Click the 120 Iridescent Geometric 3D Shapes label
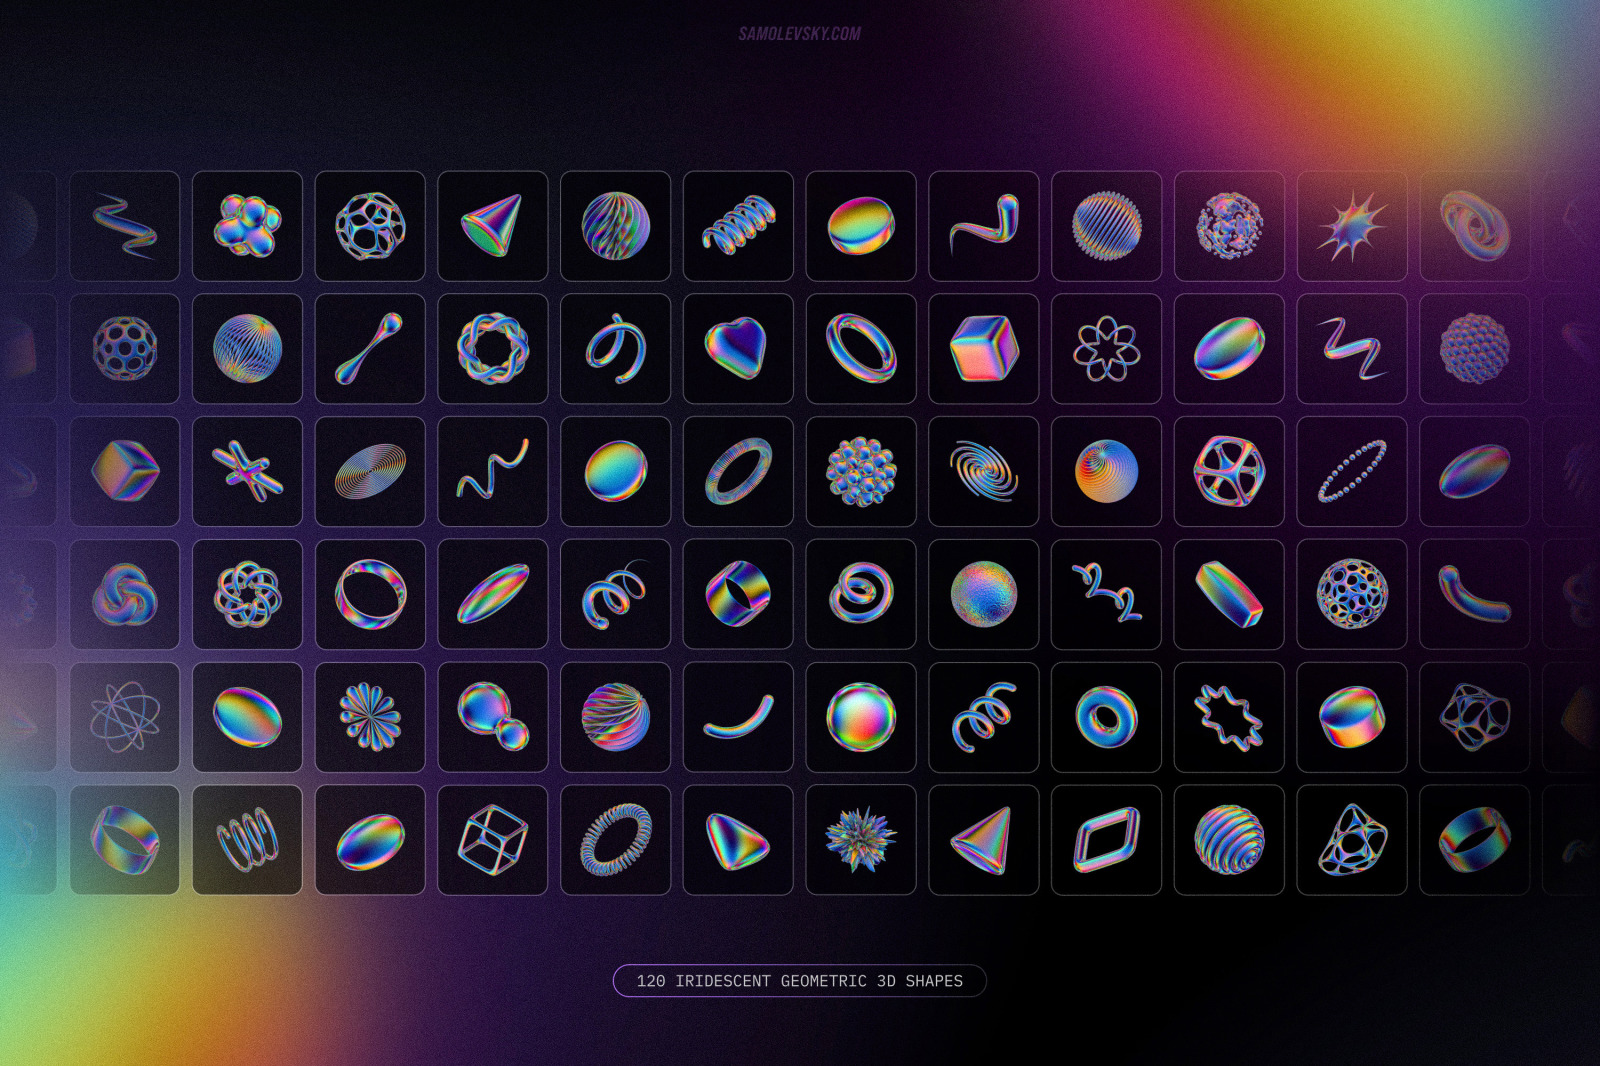Screen dimensions: 1600x1066 pos(799,981)
